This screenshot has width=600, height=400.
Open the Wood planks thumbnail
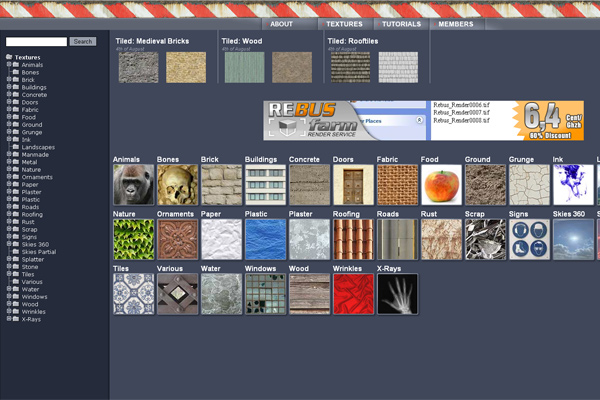tap(310, 294)
